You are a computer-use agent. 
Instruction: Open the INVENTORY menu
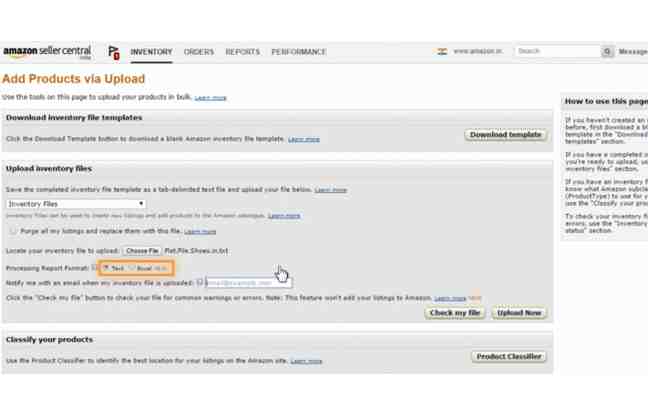click(151, 52)
